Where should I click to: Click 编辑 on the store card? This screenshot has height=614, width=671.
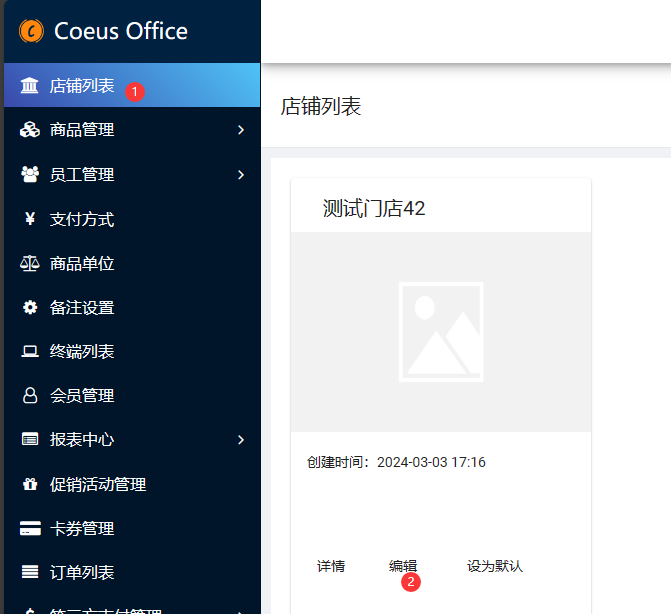(x=403, y=566)
